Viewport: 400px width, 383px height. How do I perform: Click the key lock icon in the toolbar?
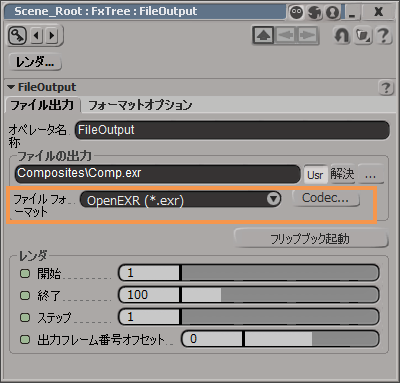[17, 35]
